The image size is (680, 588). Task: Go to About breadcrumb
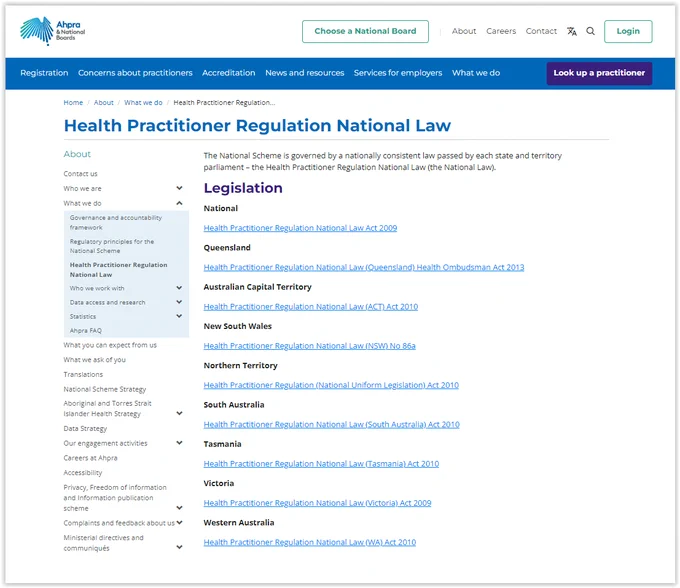104,103
